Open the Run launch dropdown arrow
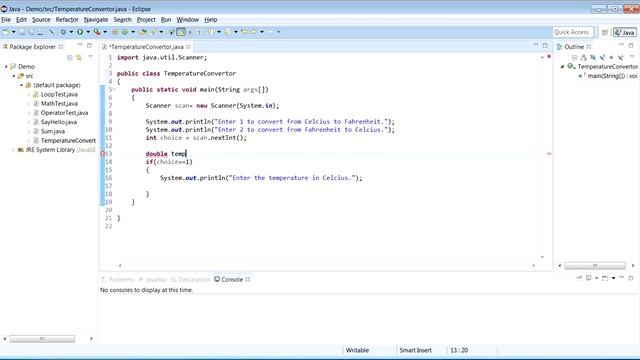 click(x=88, y=32)
